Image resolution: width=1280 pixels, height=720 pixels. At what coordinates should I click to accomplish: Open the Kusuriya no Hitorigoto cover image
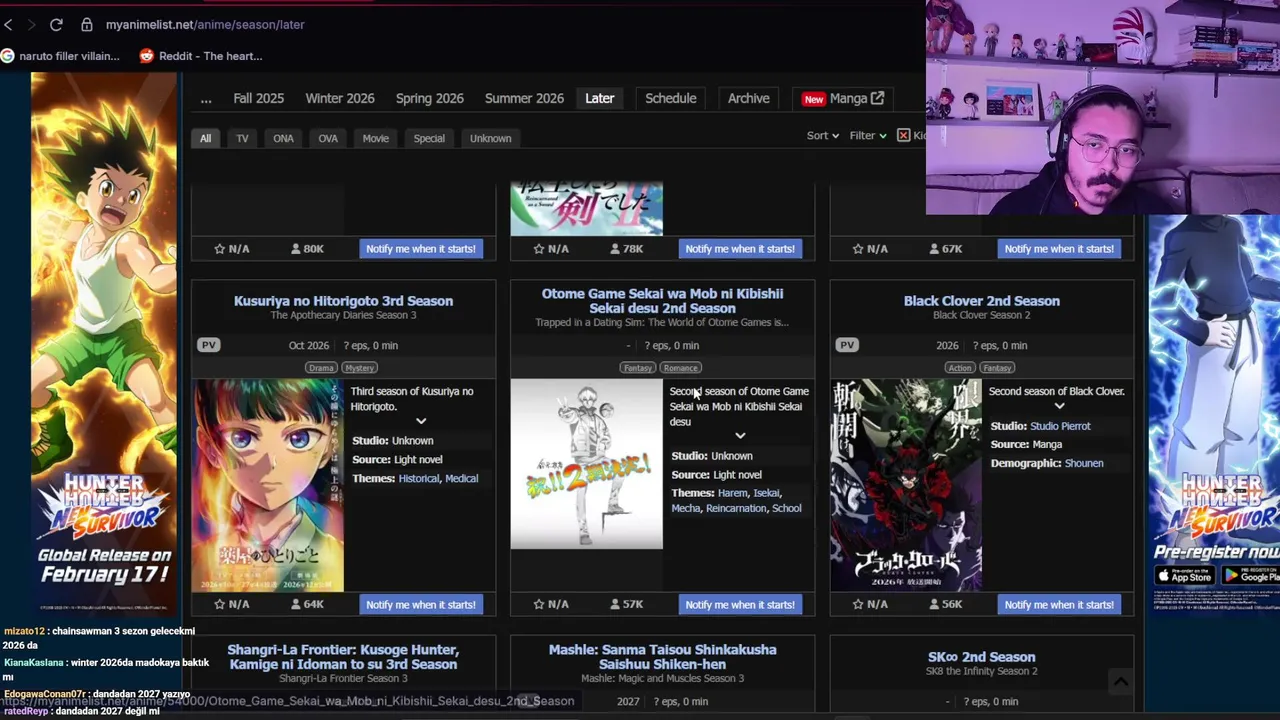point(267,485)
